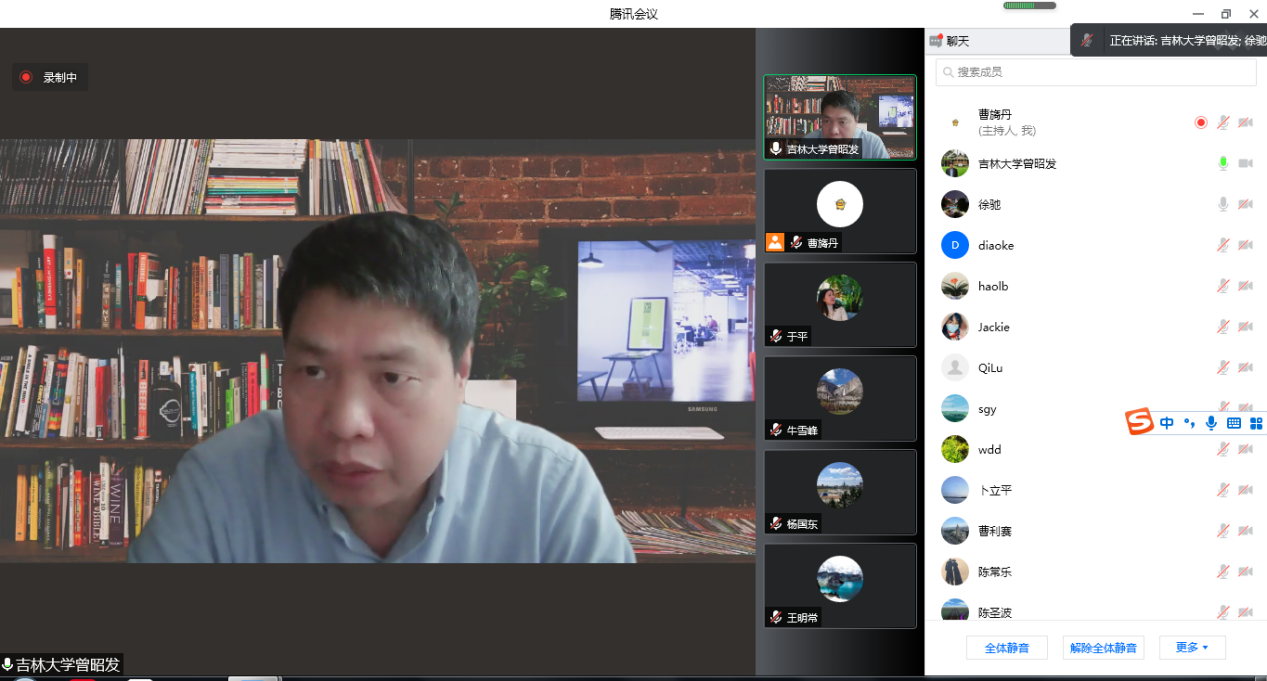The height and width of the screenshot is (681, 1267).
Task: Click the Sogou punctuation mode icon
Action: pos(1189,423)
